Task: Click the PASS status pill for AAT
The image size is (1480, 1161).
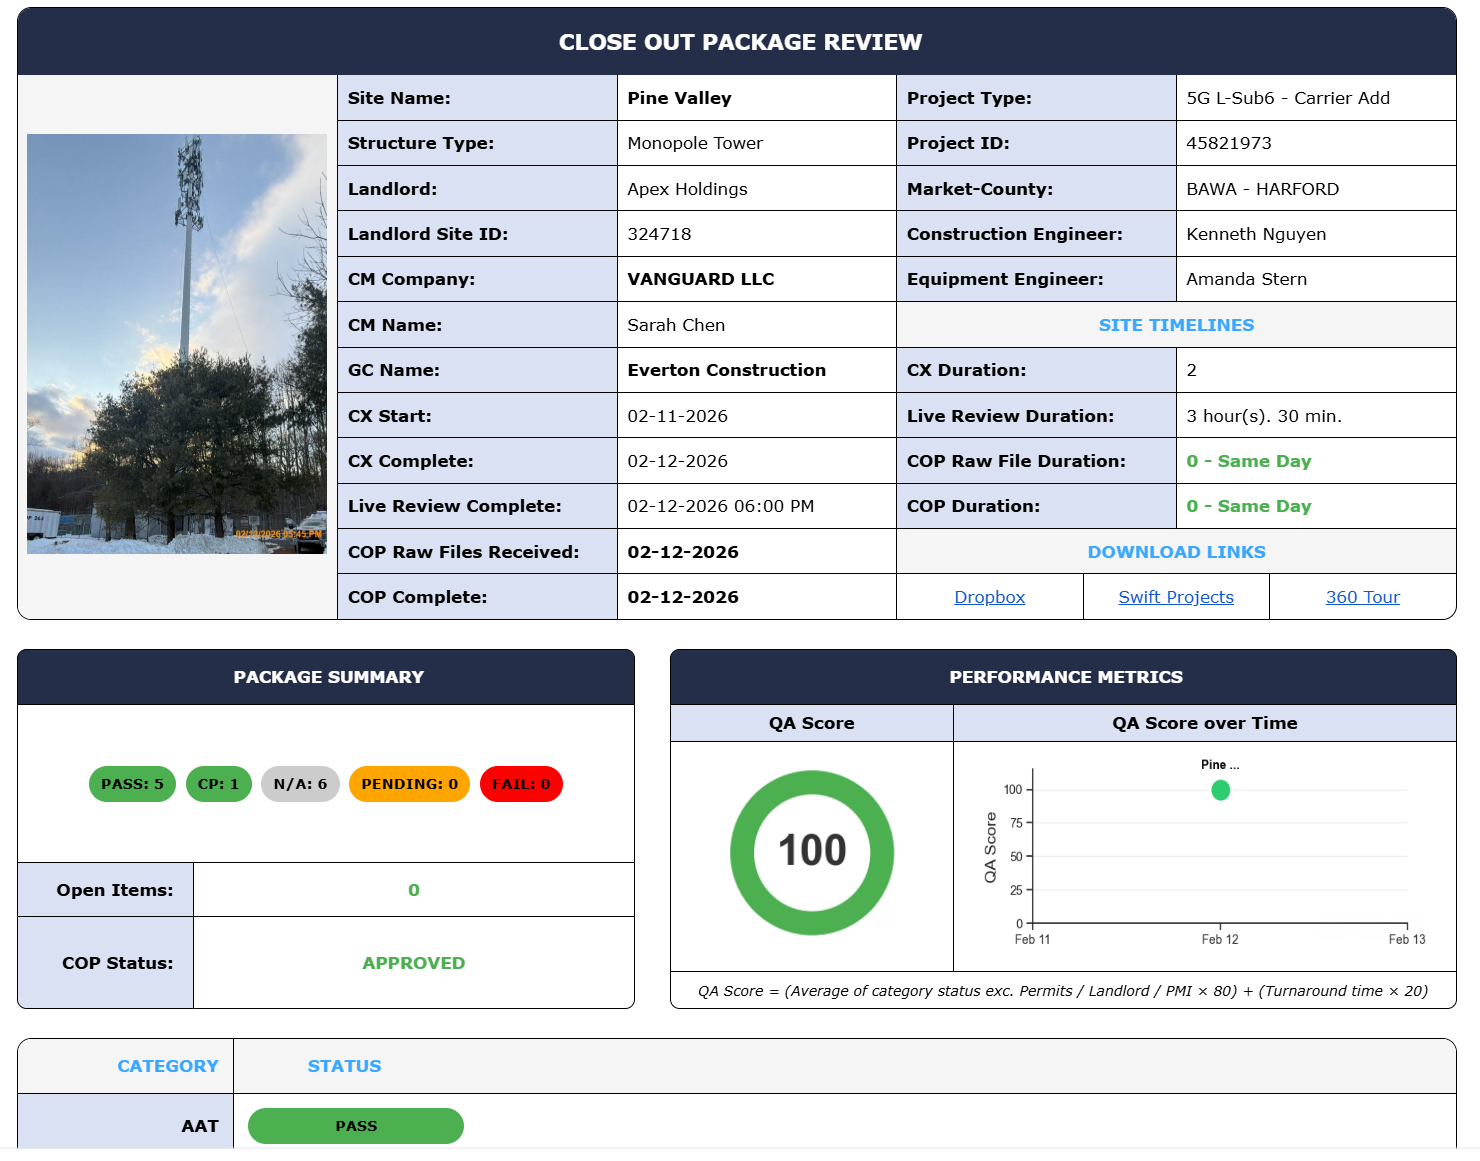Action: point(355,1125)
